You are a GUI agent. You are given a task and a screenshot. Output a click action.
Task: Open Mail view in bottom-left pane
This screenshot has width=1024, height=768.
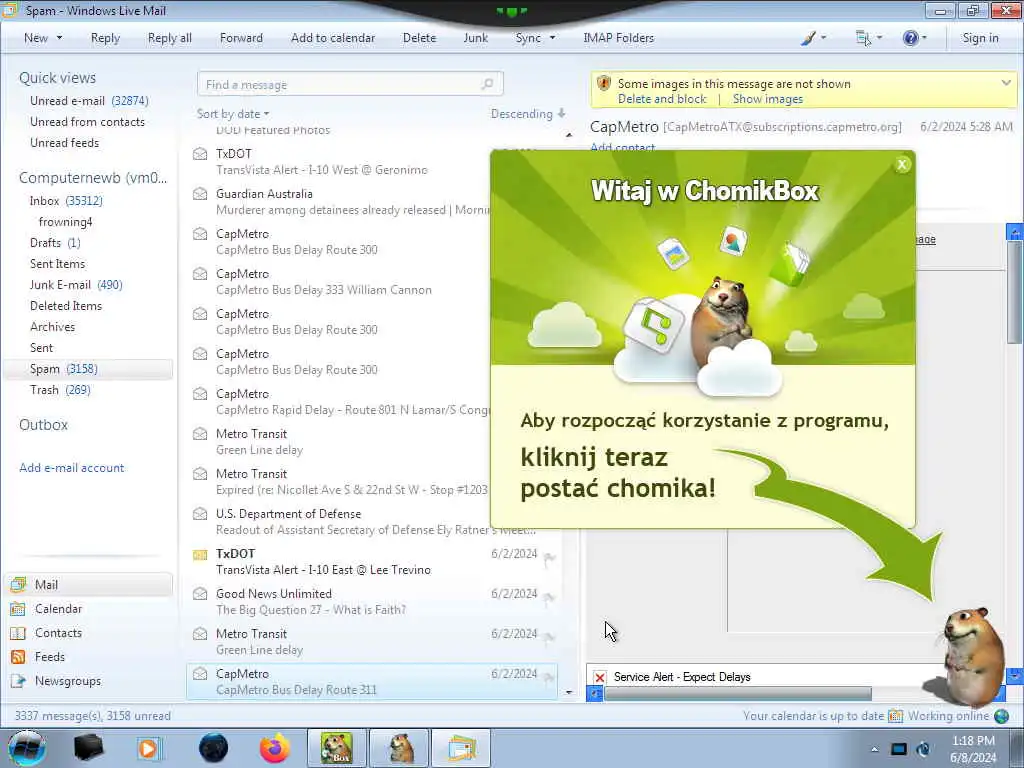click(x=89, y=584)
